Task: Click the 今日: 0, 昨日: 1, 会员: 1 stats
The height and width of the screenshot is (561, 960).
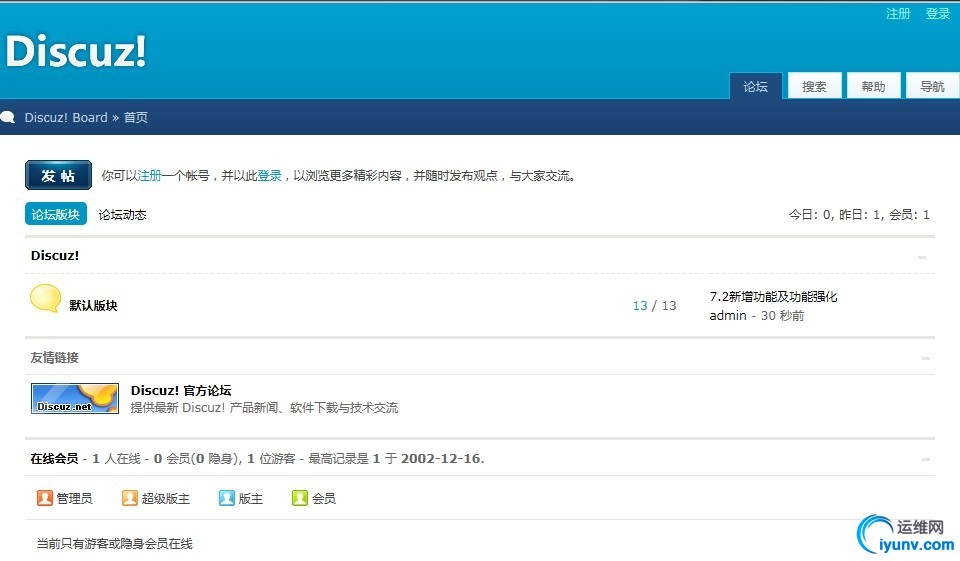Action: tap(859, 214)
